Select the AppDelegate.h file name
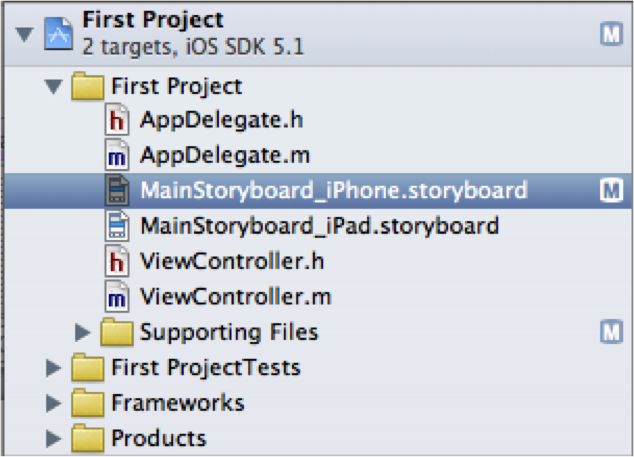 (x=223, y=121)
